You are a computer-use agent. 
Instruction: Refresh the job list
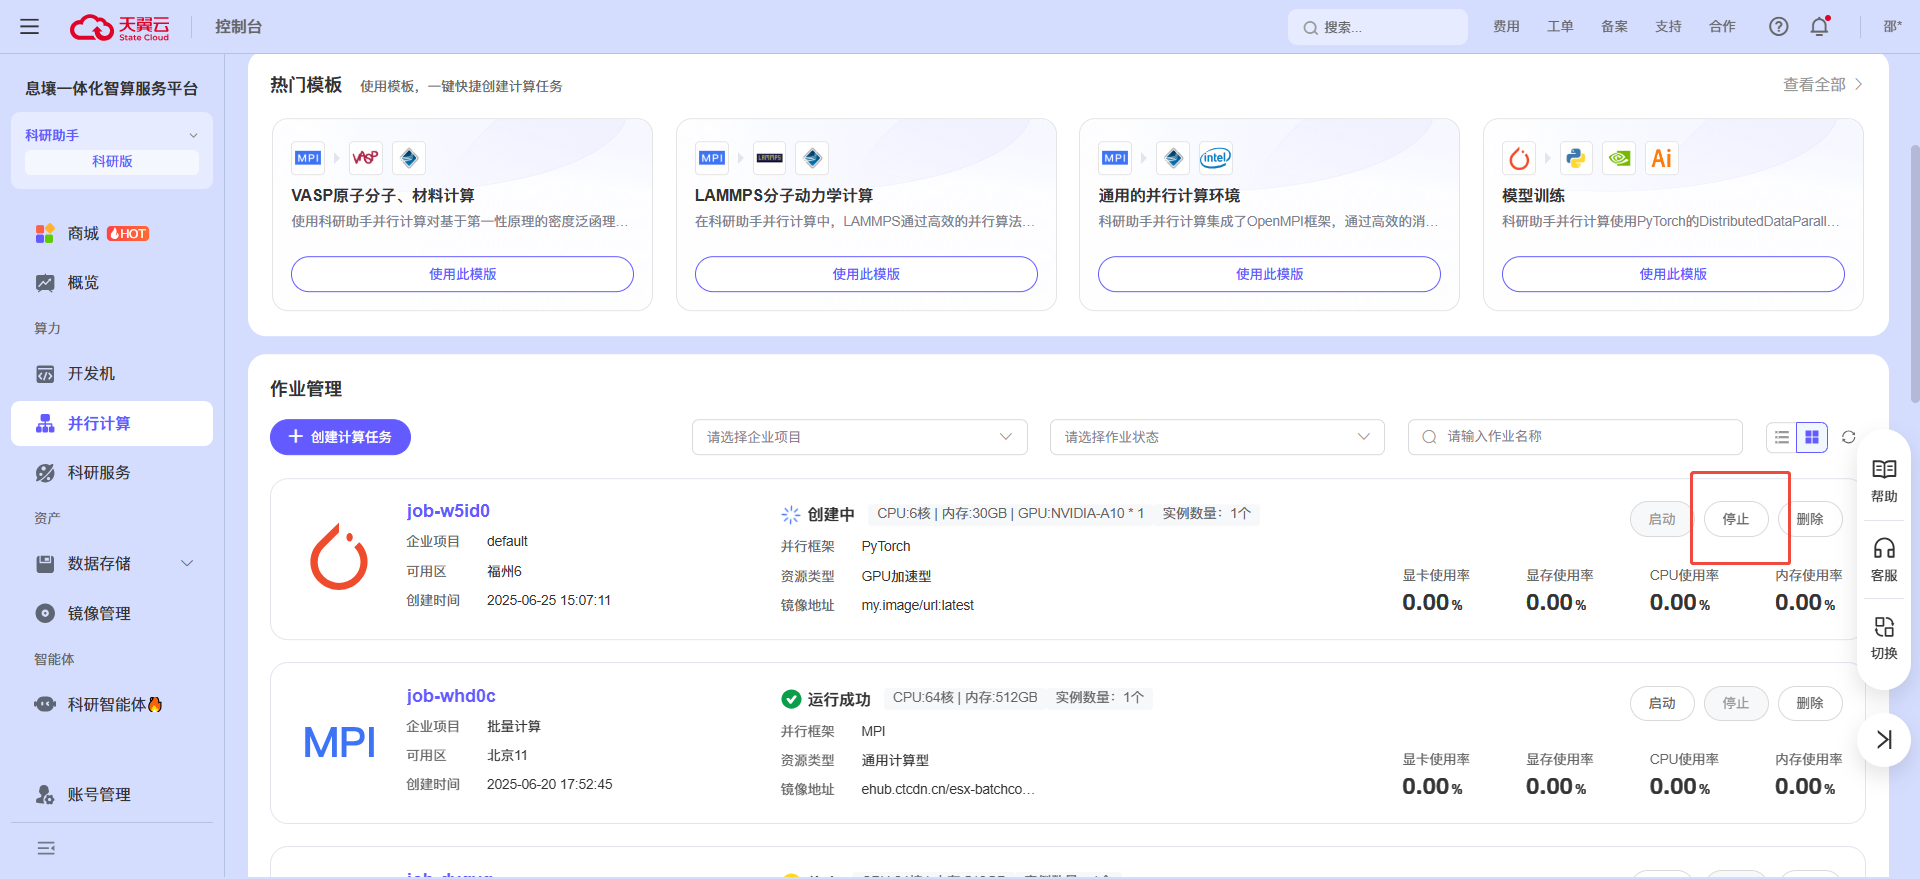point(1848,437)
